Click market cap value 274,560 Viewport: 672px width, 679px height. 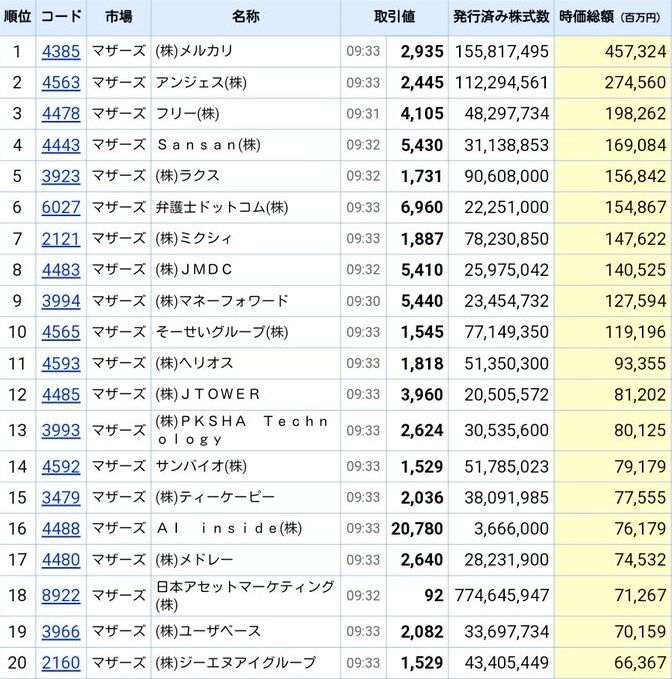(635, 83)
